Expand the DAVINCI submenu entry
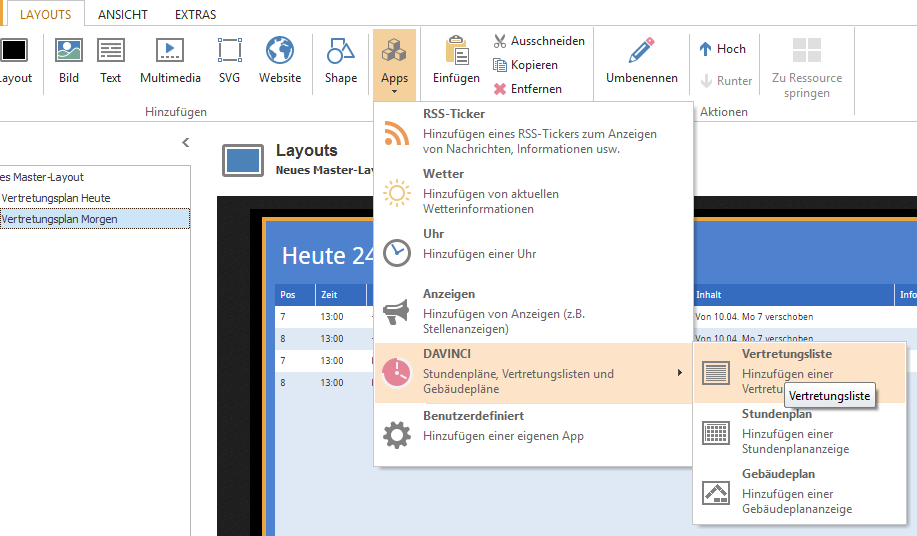The width and height of the screenshot is (917, 536). point(533,373)
